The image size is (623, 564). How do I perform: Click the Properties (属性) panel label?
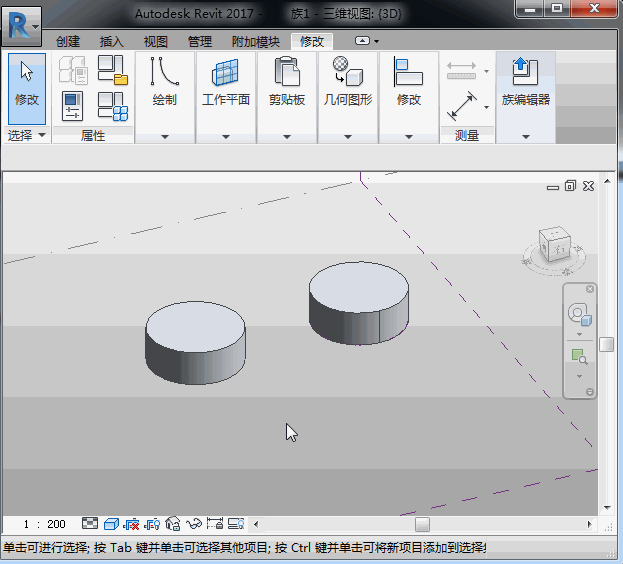tap(93, 135)
